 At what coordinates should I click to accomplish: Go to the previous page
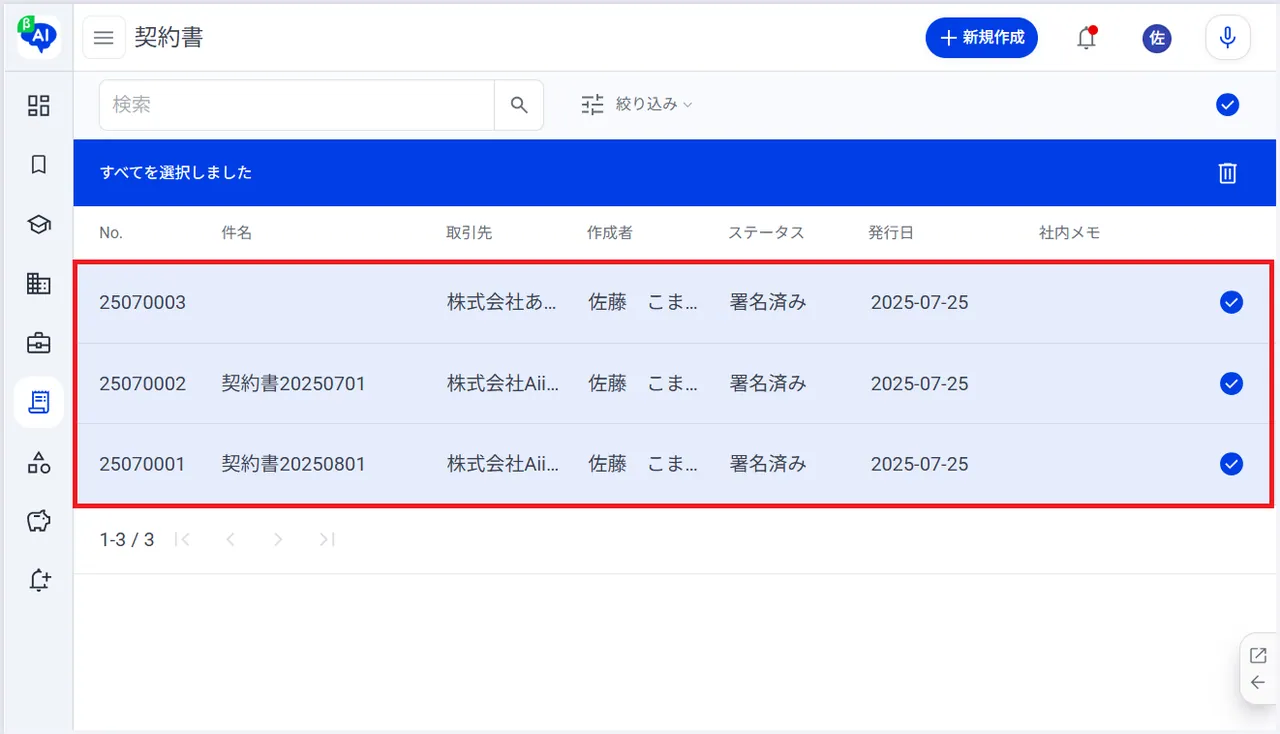tap(230, 540)
